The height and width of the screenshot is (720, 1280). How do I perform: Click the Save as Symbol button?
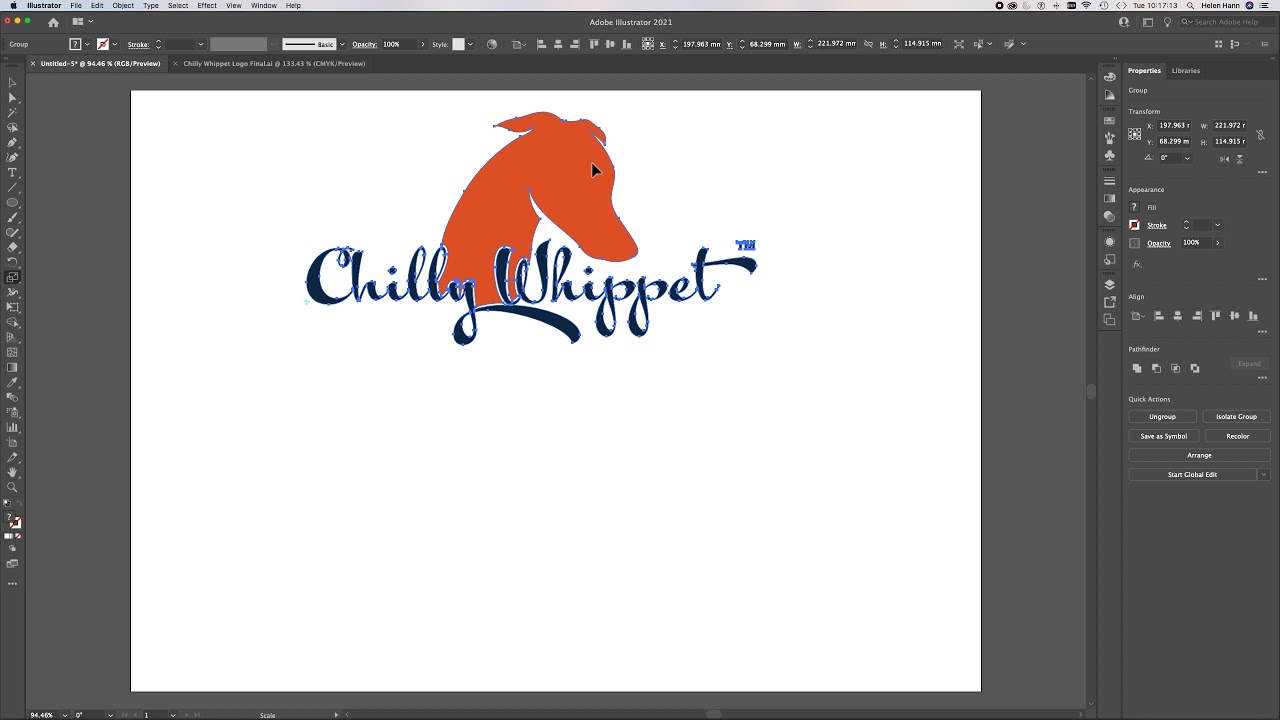(1162, 436)
